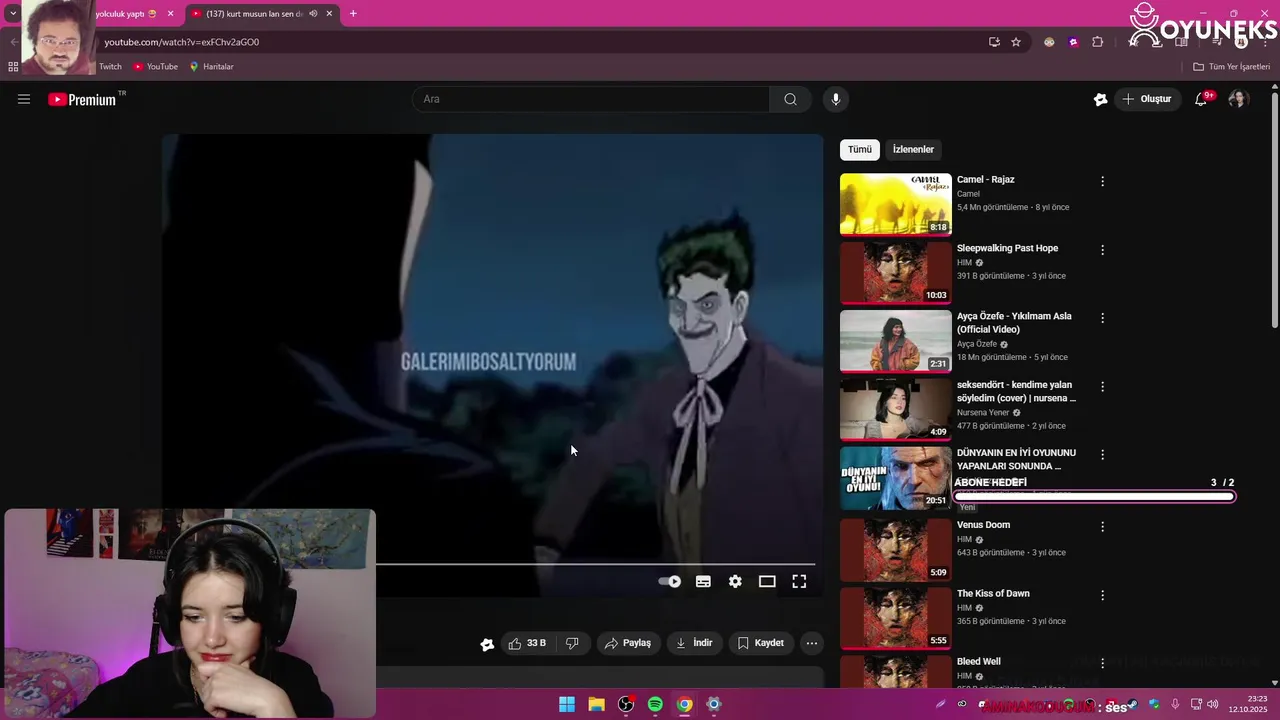Viewport: 1280px width, 720px height.
Task: Open options menu for The Kiss of Dawn
Action: [1102, 595]
